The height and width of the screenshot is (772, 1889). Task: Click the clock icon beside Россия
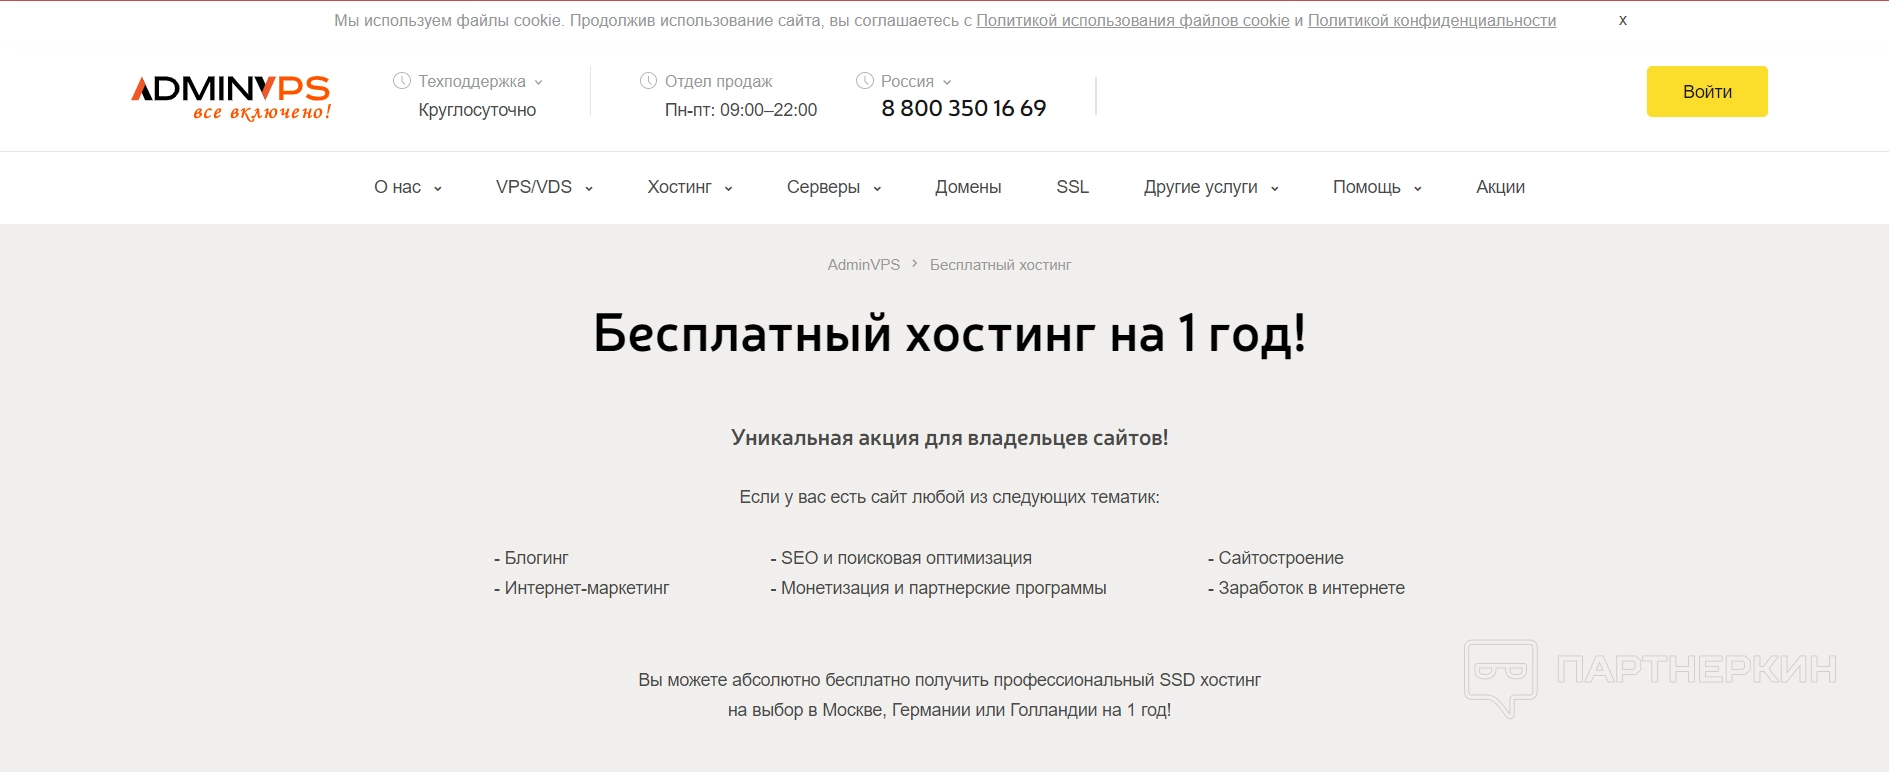[x=865, y=81]
